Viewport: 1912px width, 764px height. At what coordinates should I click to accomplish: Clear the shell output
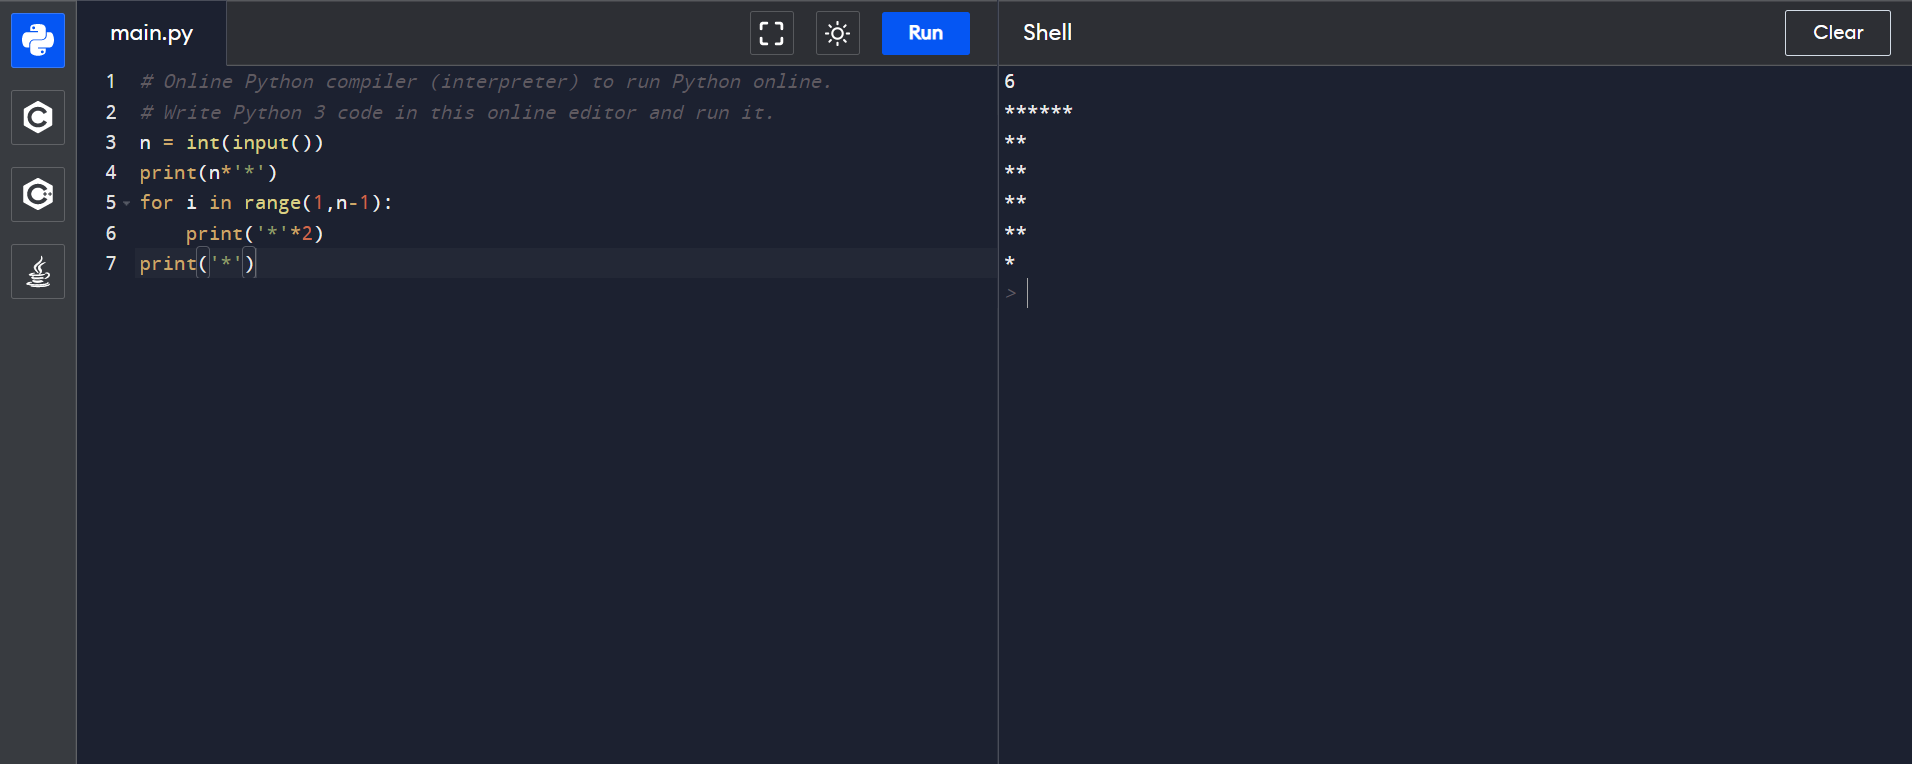(1837, 33)
